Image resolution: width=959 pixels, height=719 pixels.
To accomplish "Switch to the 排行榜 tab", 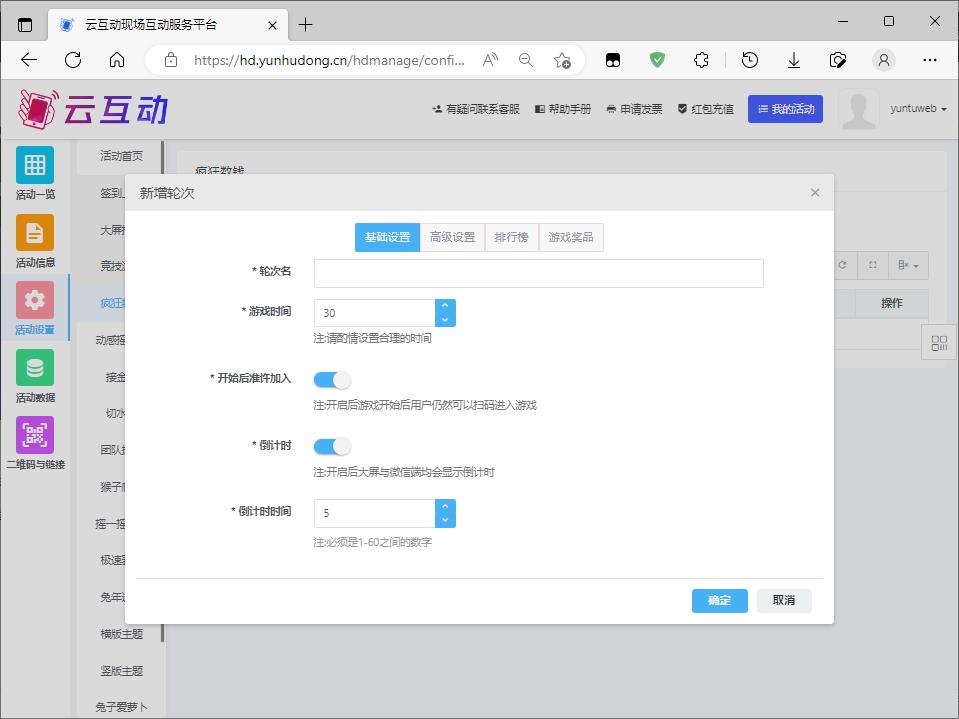I will point(511,237).
